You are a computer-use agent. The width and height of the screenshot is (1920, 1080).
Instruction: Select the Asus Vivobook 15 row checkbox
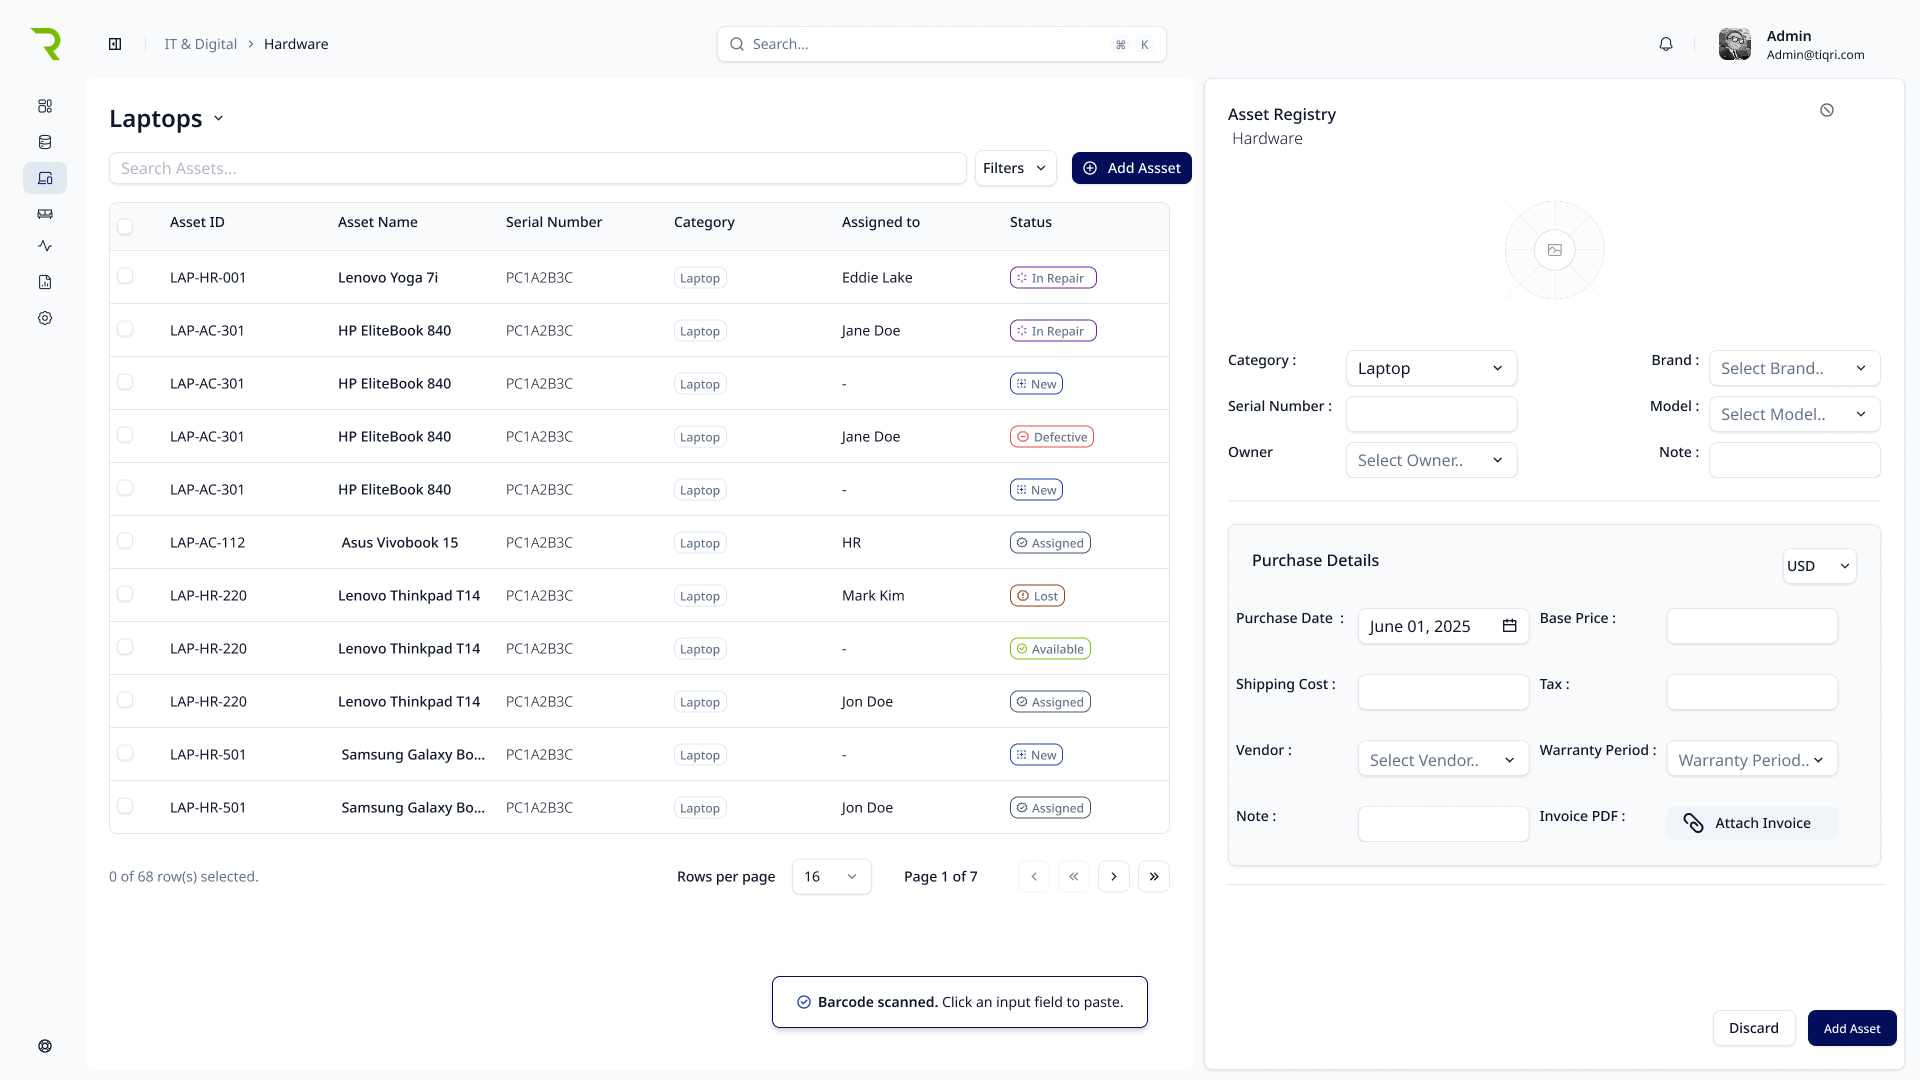pos(125,541)
